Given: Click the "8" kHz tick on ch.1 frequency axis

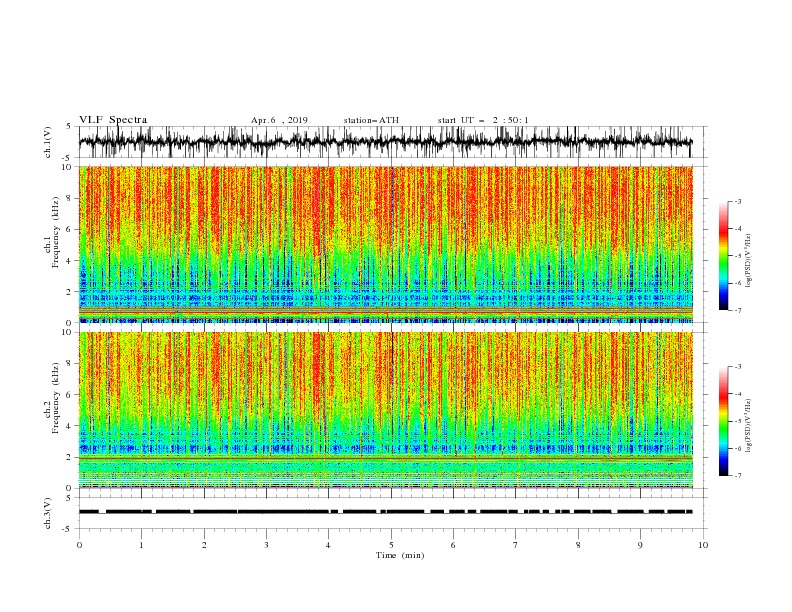Looking at the screenshot, I should 70,198.
